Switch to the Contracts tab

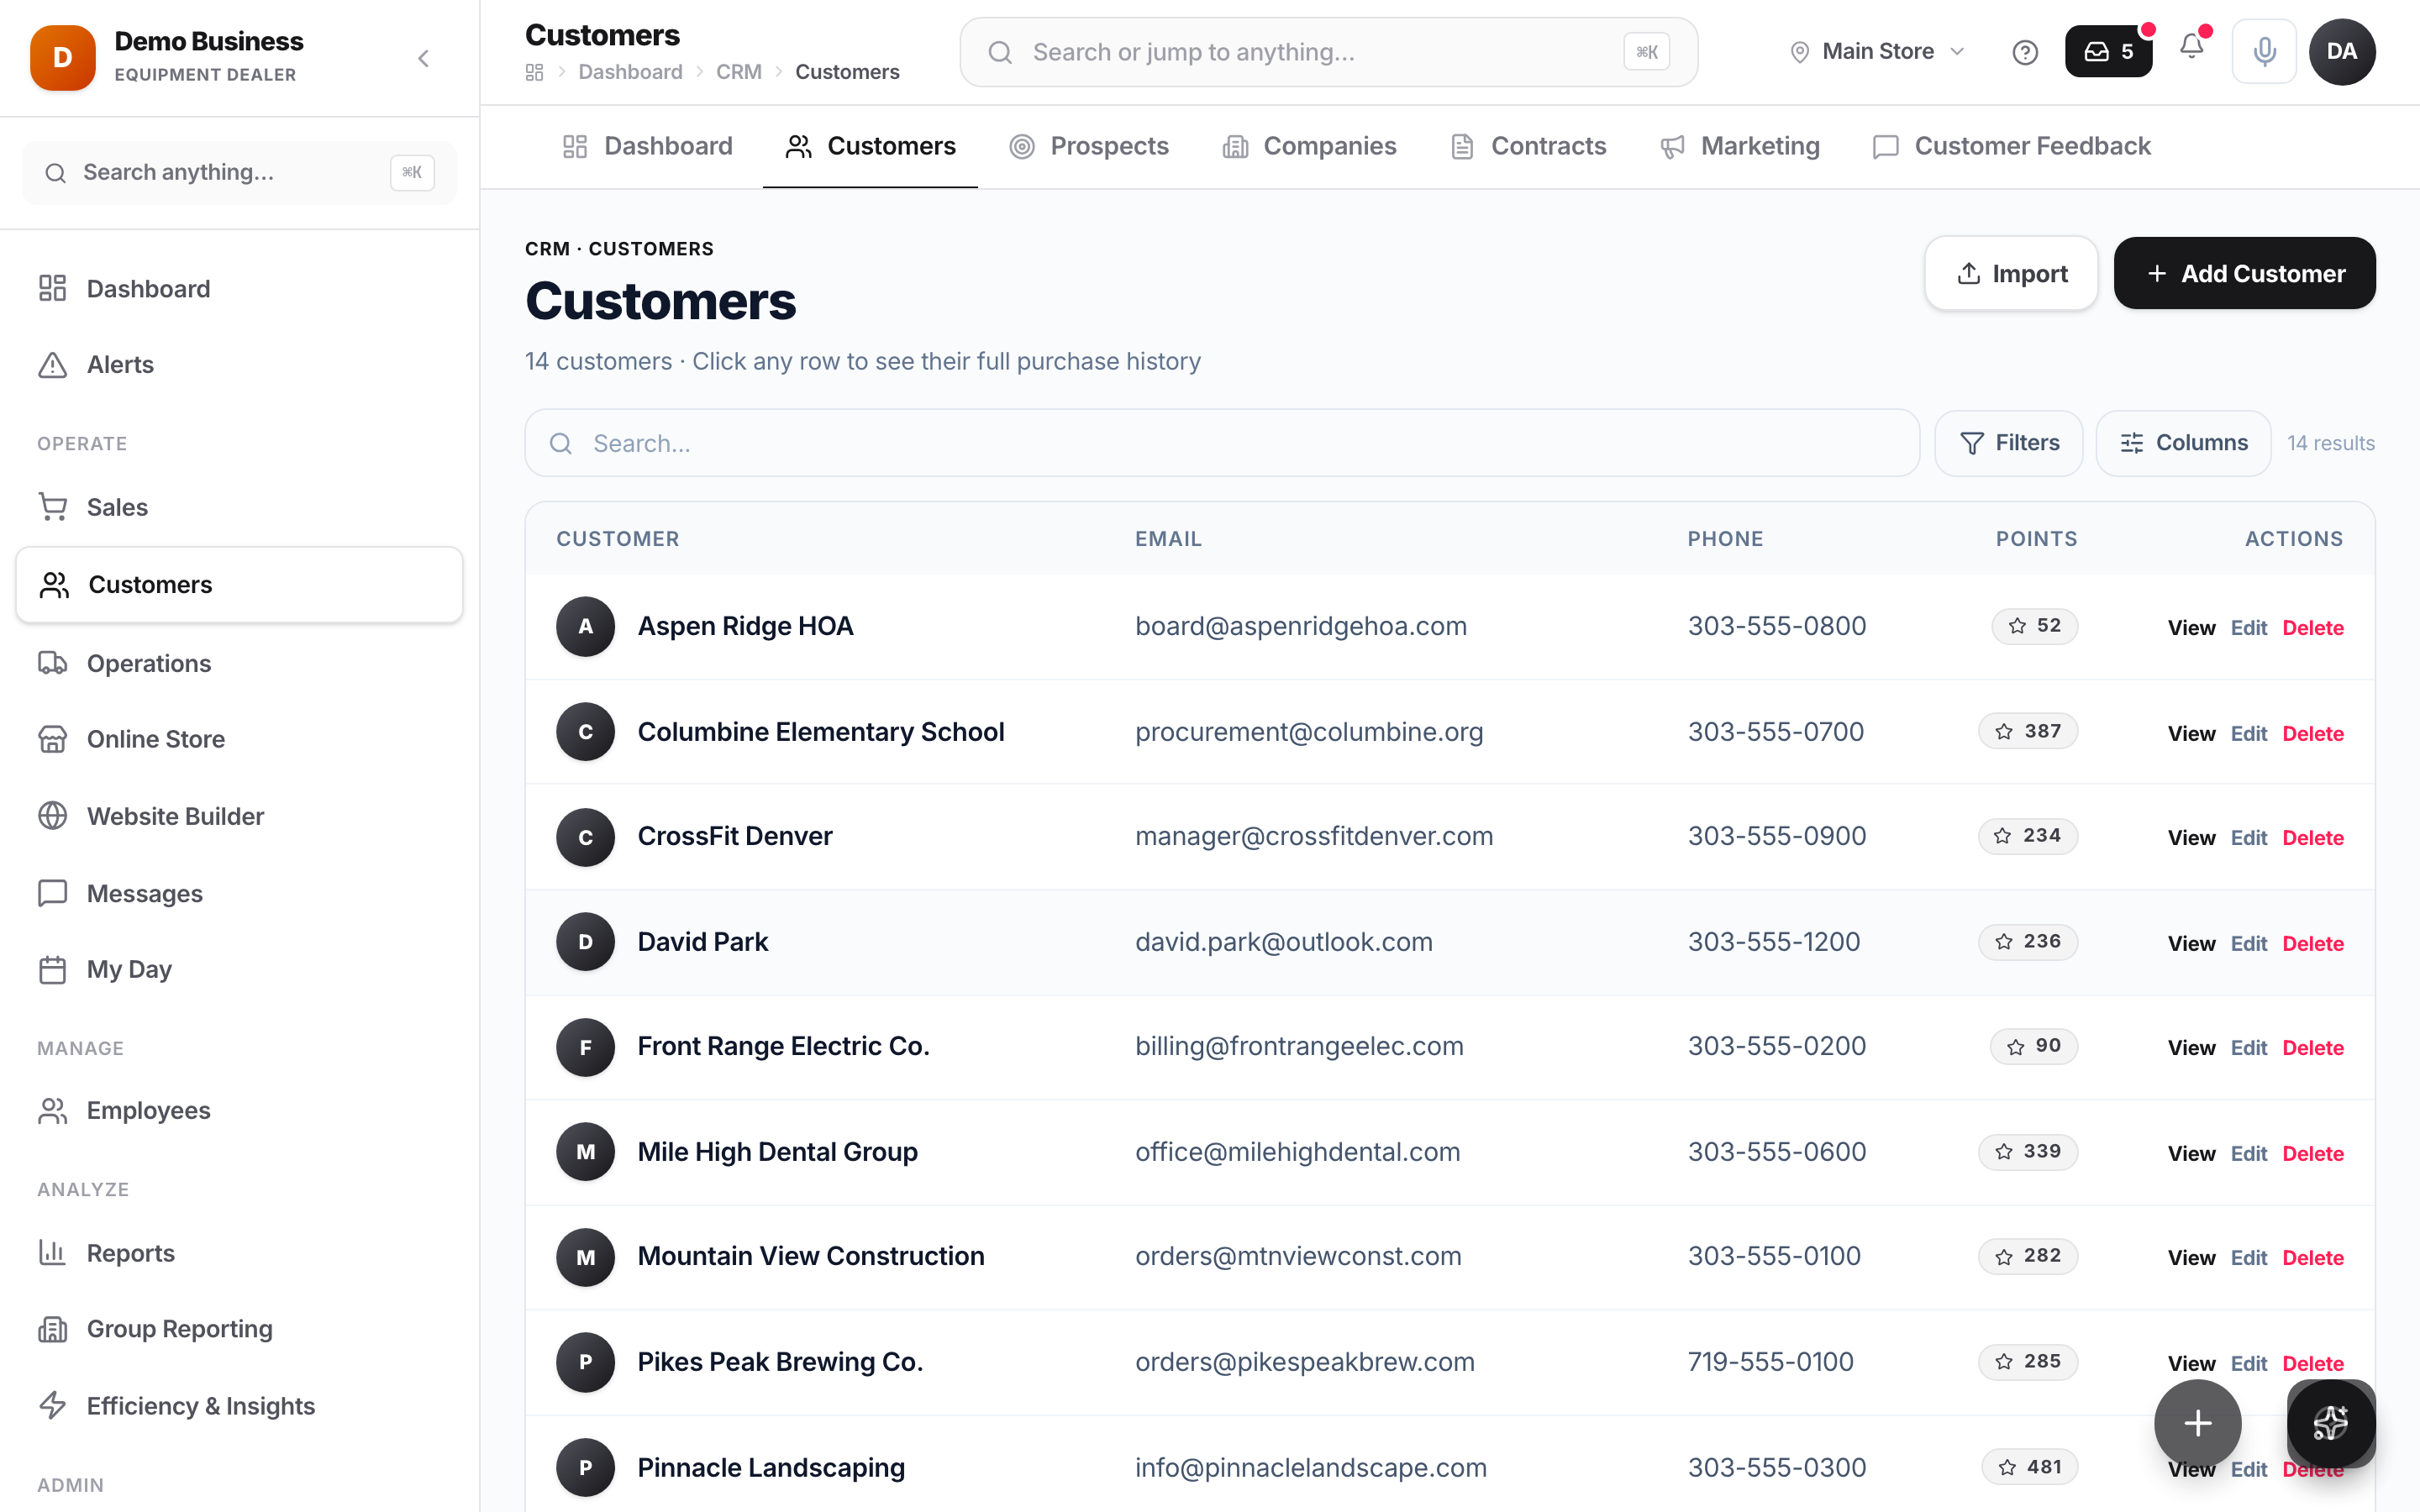click(x=1527, y=146)
